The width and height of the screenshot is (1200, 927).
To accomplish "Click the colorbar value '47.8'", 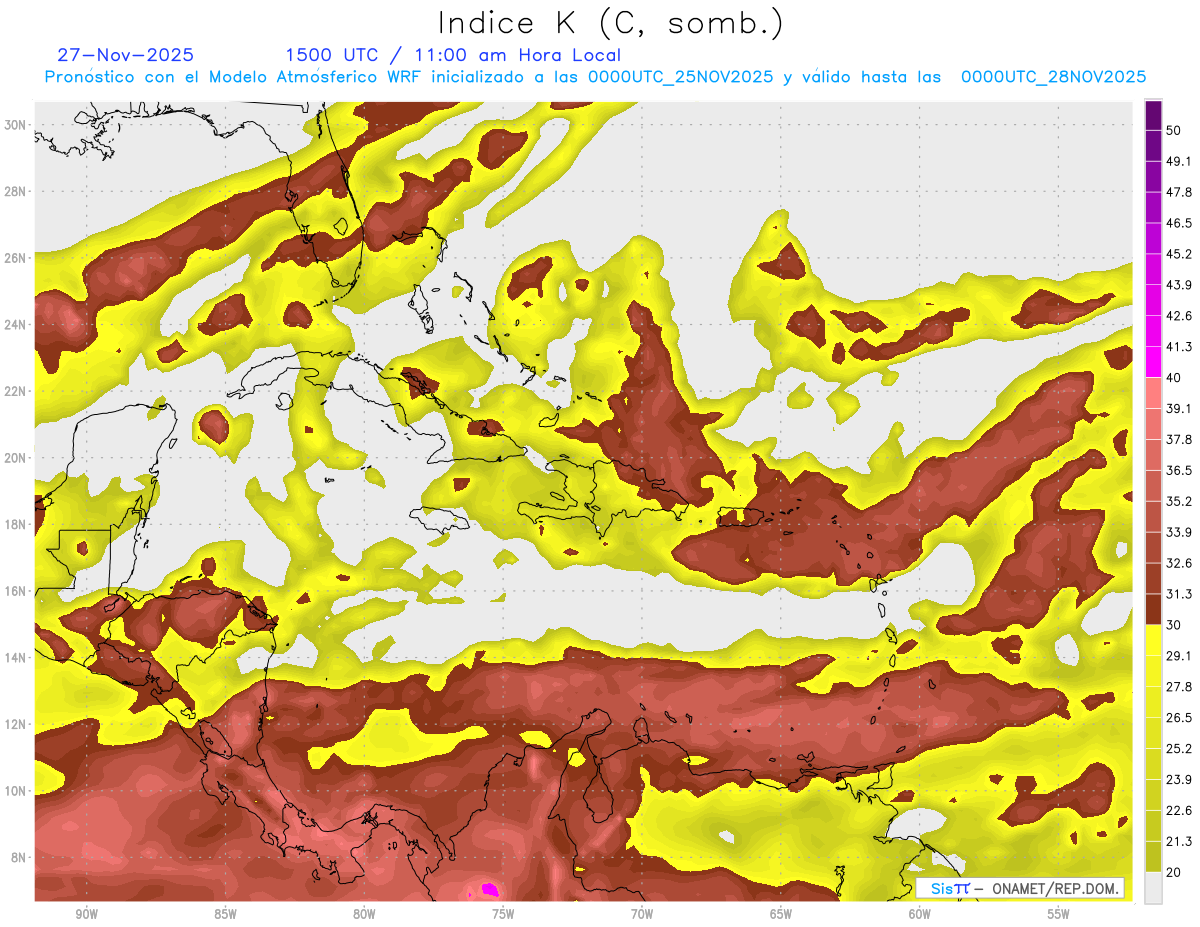I will pyautogui.click(x=1179, y=192).
